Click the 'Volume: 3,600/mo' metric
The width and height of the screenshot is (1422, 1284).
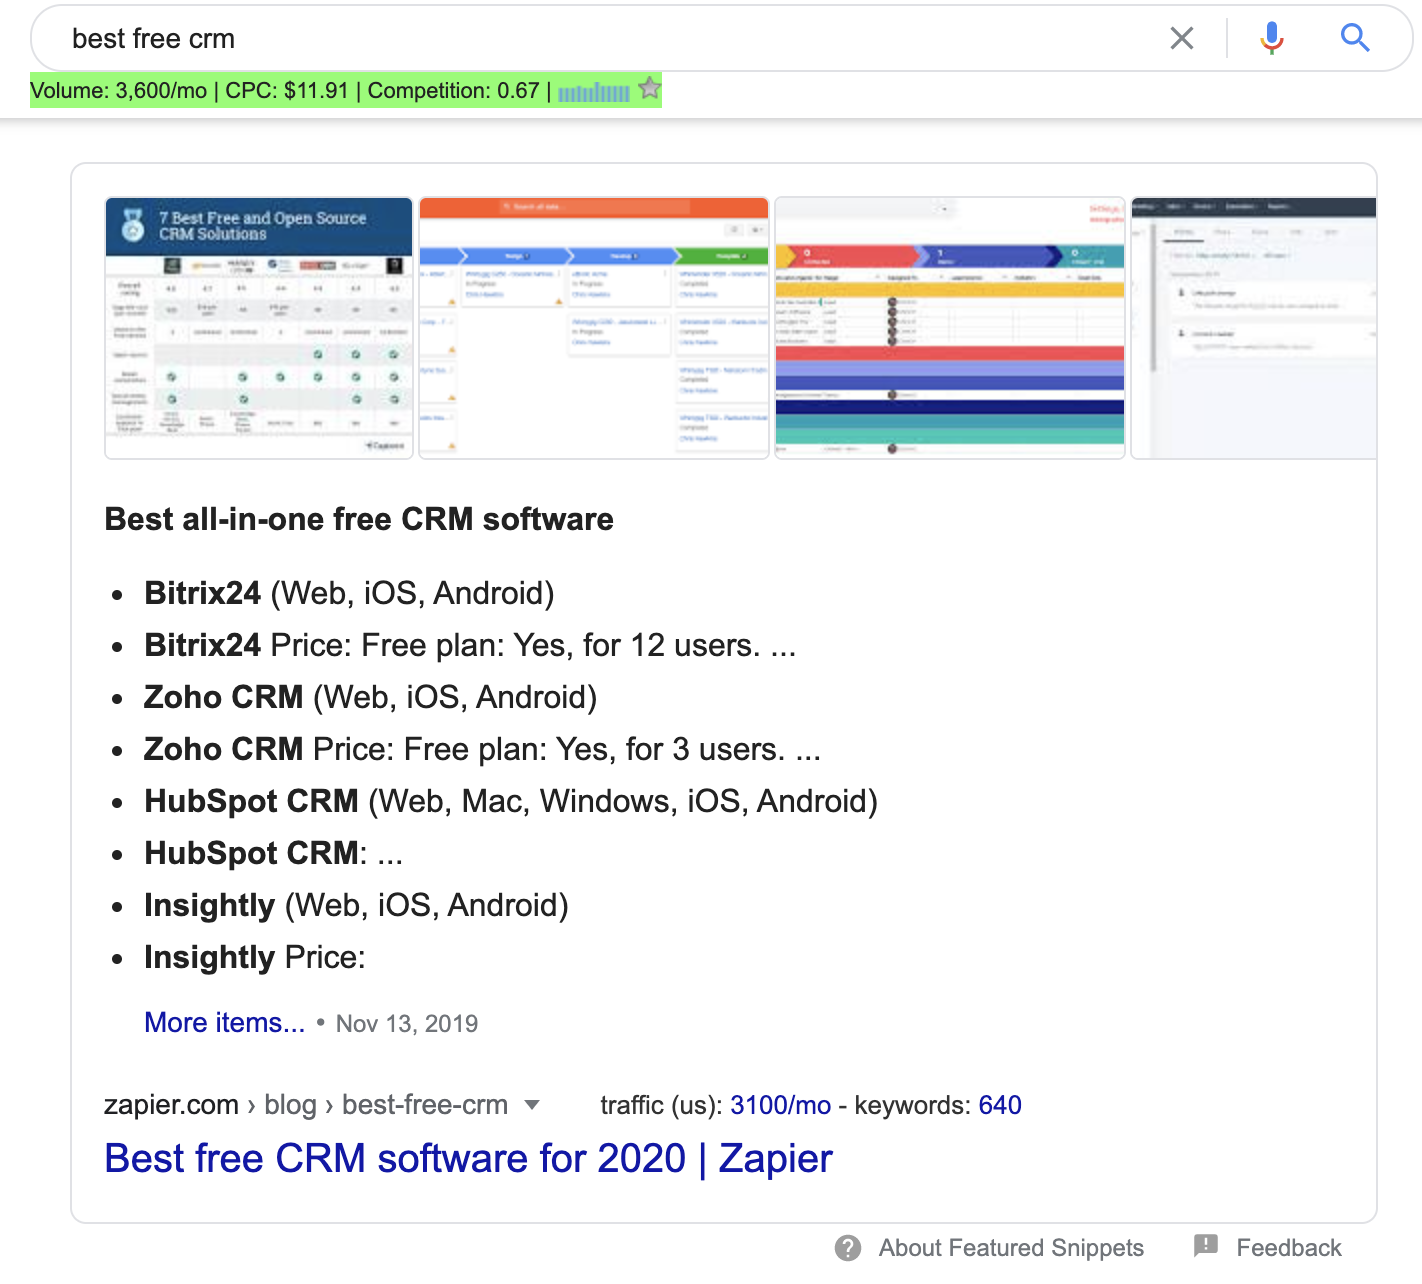(119, 91)
